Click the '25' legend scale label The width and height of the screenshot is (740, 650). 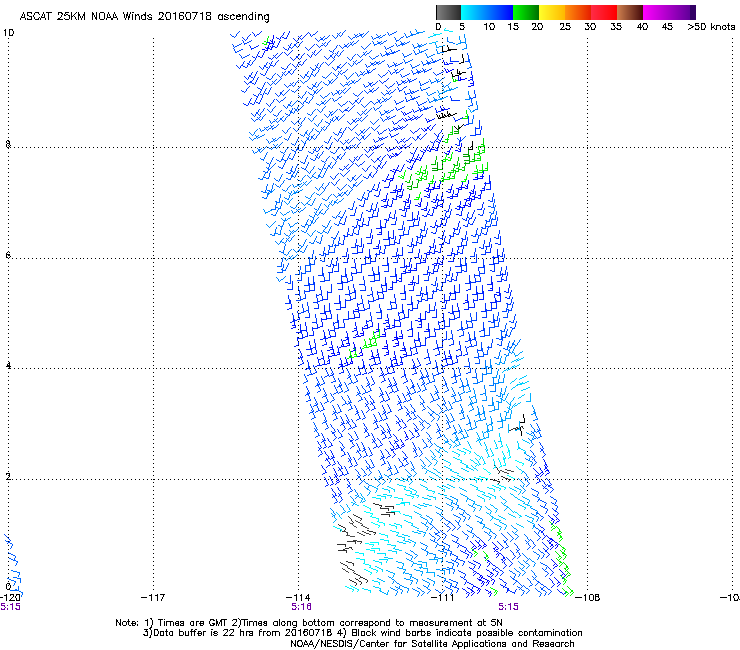(565, 27)
